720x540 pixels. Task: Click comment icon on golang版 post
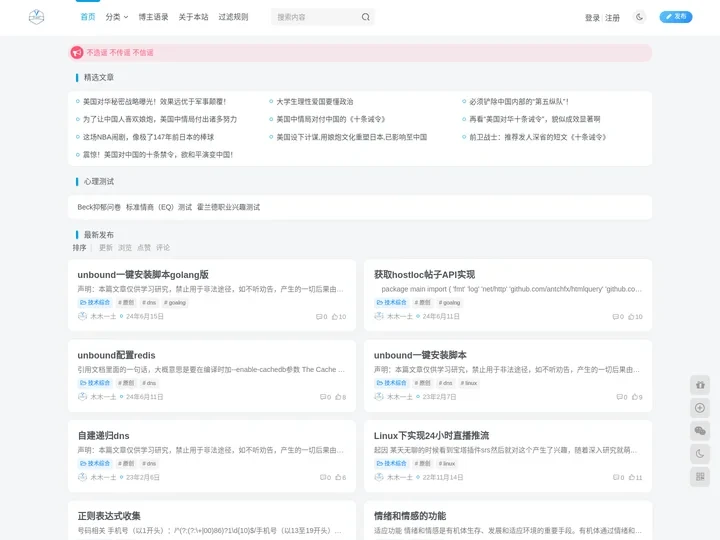point(319,317)
